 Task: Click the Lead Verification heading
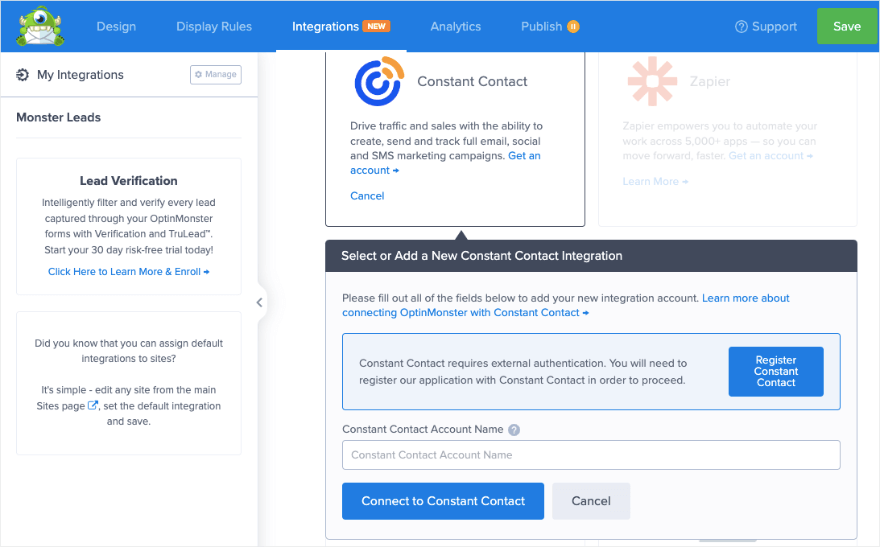[129, 181]
